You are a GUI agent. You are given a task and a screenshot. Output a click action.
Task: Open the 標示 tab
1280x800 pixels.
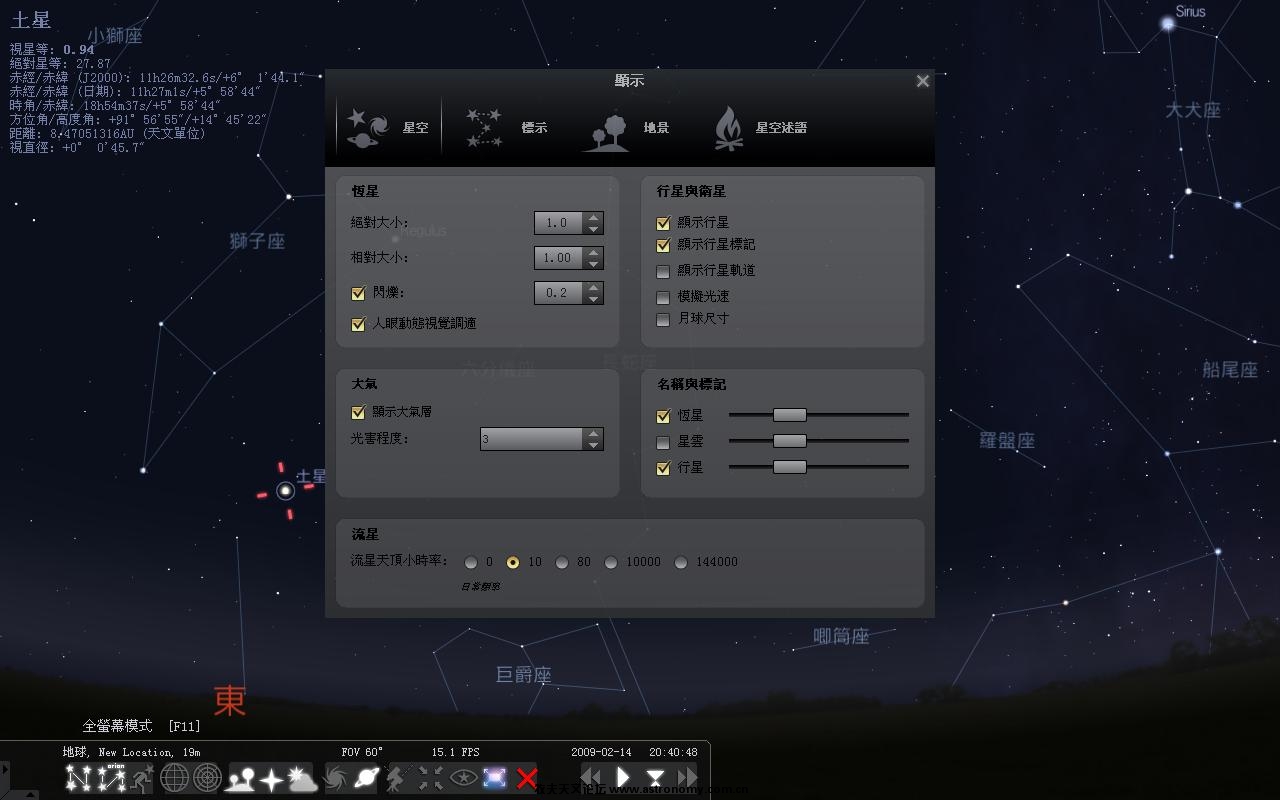click(506, 128)
